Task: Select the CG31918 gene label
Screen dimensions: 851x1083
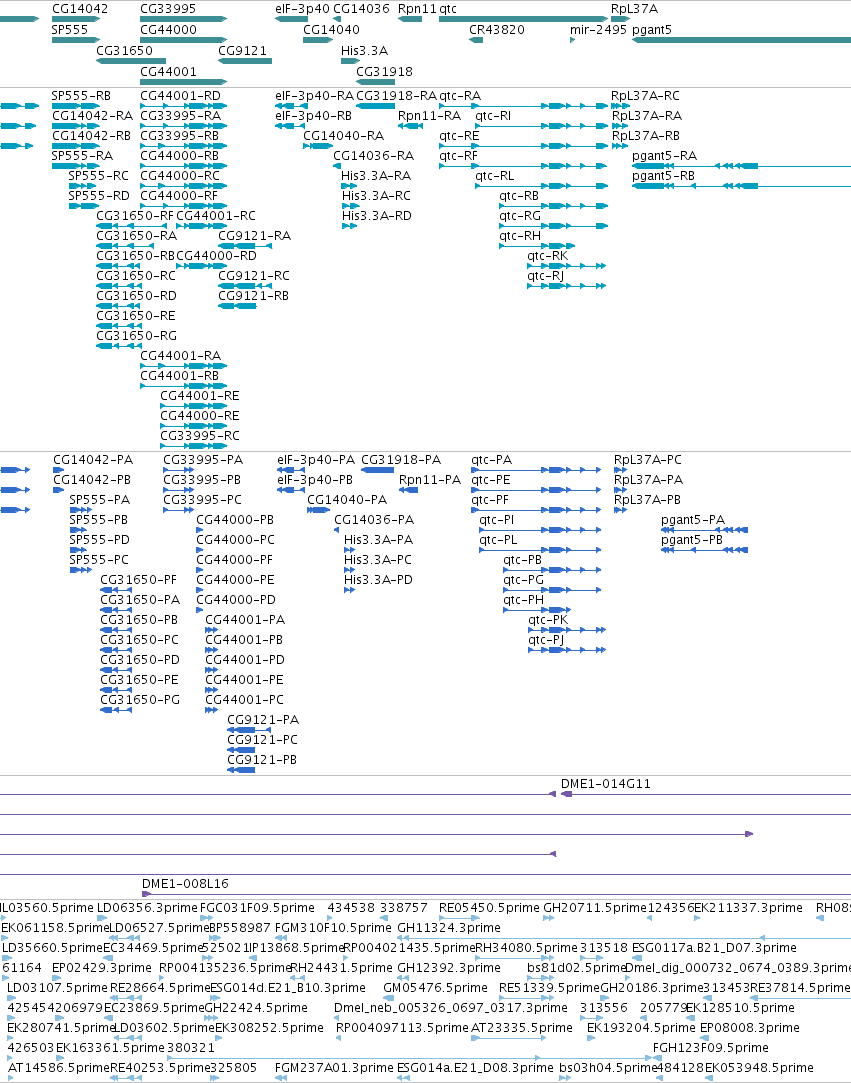Action: coord(384,71)
